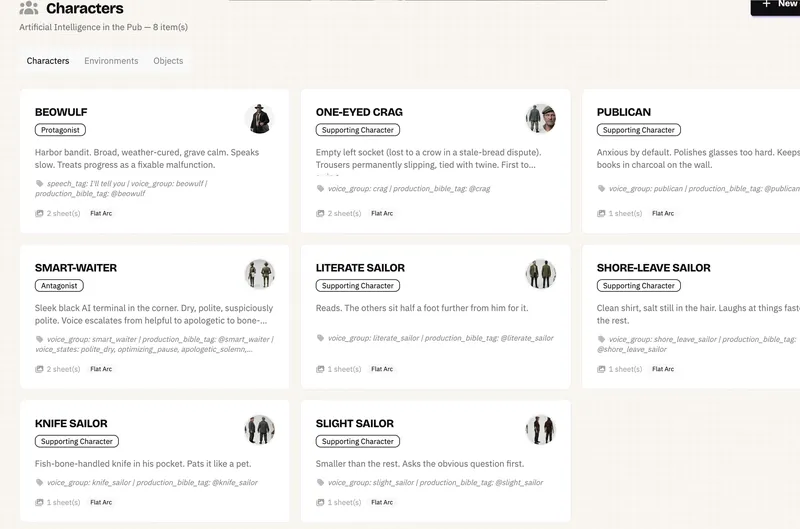
Task: Open Beowulf's avatar thumbnail
Action: coord(260,119)
